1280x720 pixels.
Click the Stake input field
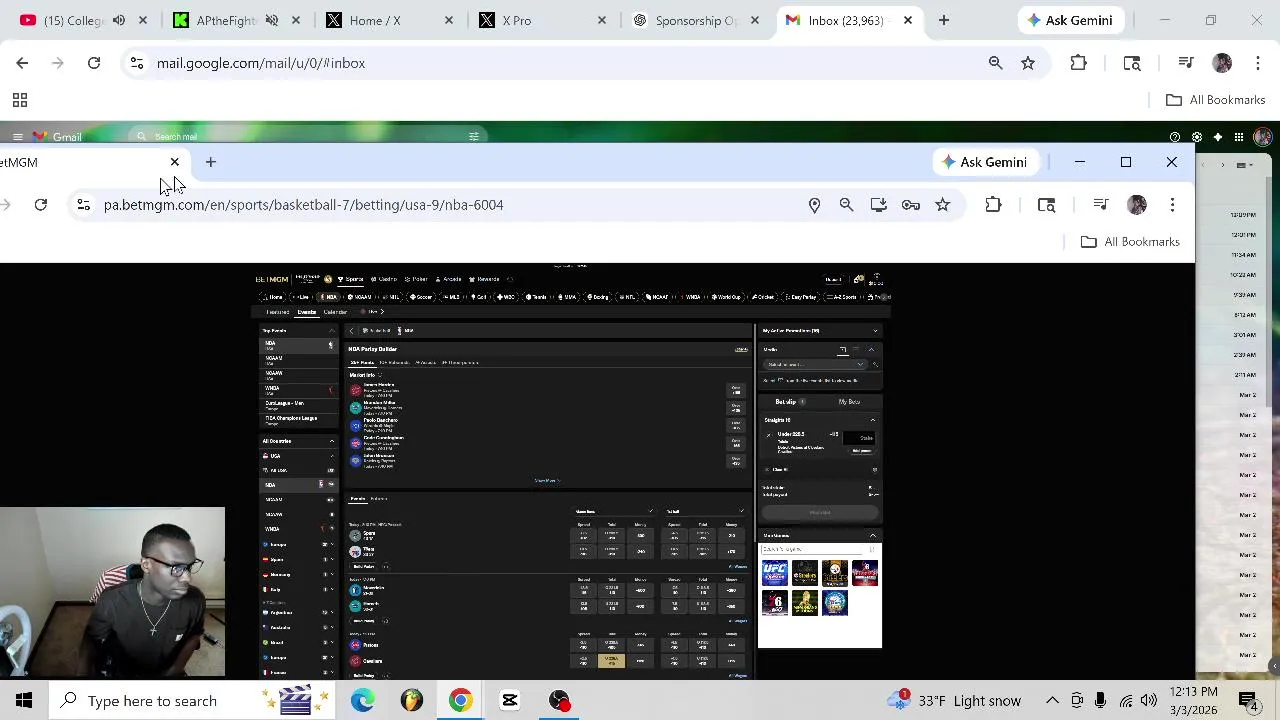pyautogui.click(x=859, y=438)
